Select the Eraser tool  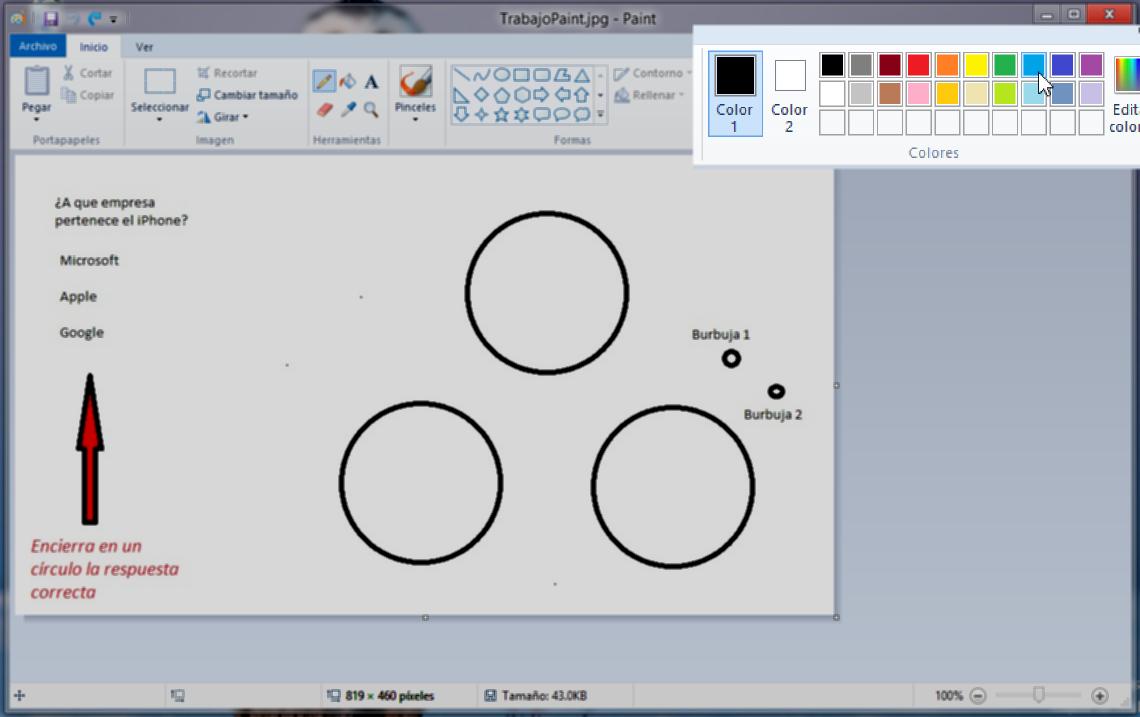324,109
